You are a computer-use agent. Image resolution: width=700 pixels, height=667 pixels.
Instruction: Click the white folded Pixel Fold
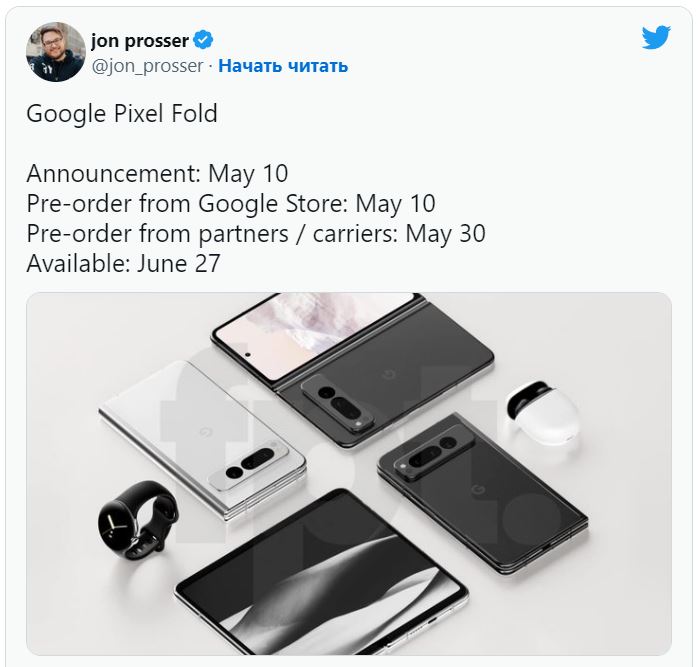pos(203,440)
